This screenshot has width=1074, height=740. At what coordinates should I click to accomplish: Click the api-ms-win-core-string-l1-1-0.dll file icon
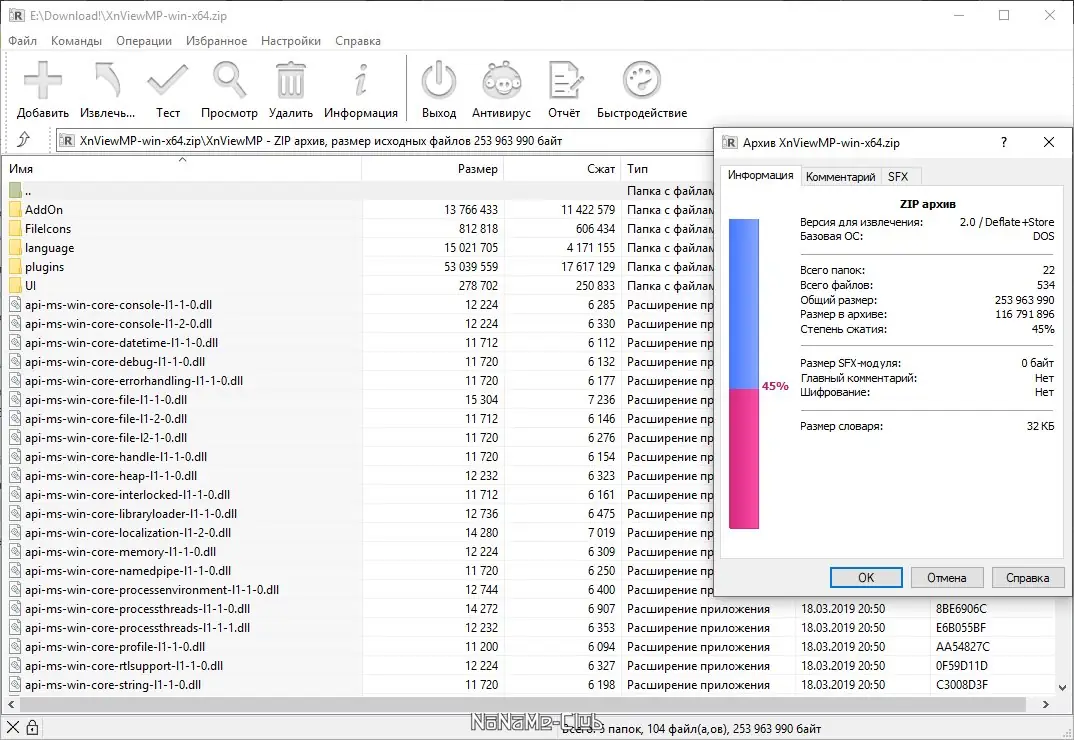[x=16, y=684]
